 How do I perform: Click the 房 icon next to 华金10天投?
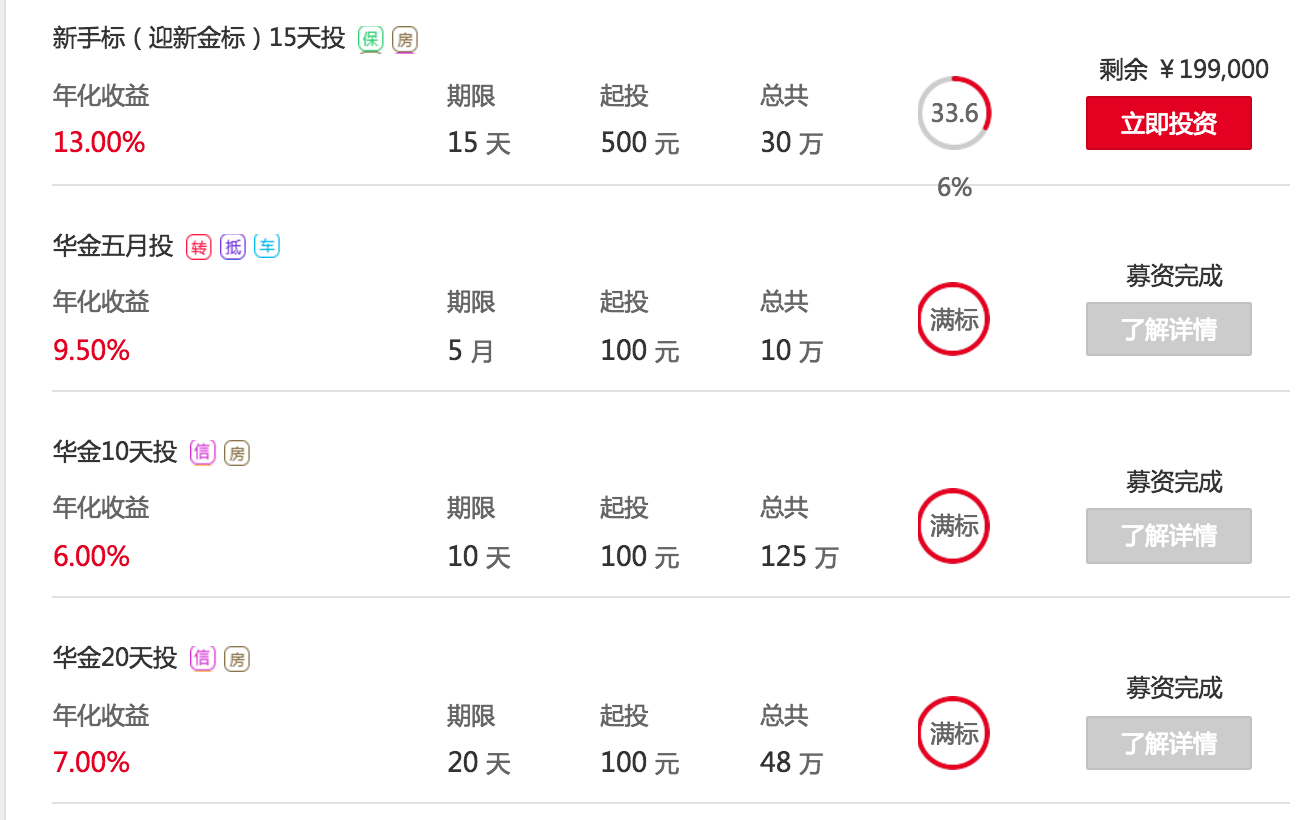point(237,453)
